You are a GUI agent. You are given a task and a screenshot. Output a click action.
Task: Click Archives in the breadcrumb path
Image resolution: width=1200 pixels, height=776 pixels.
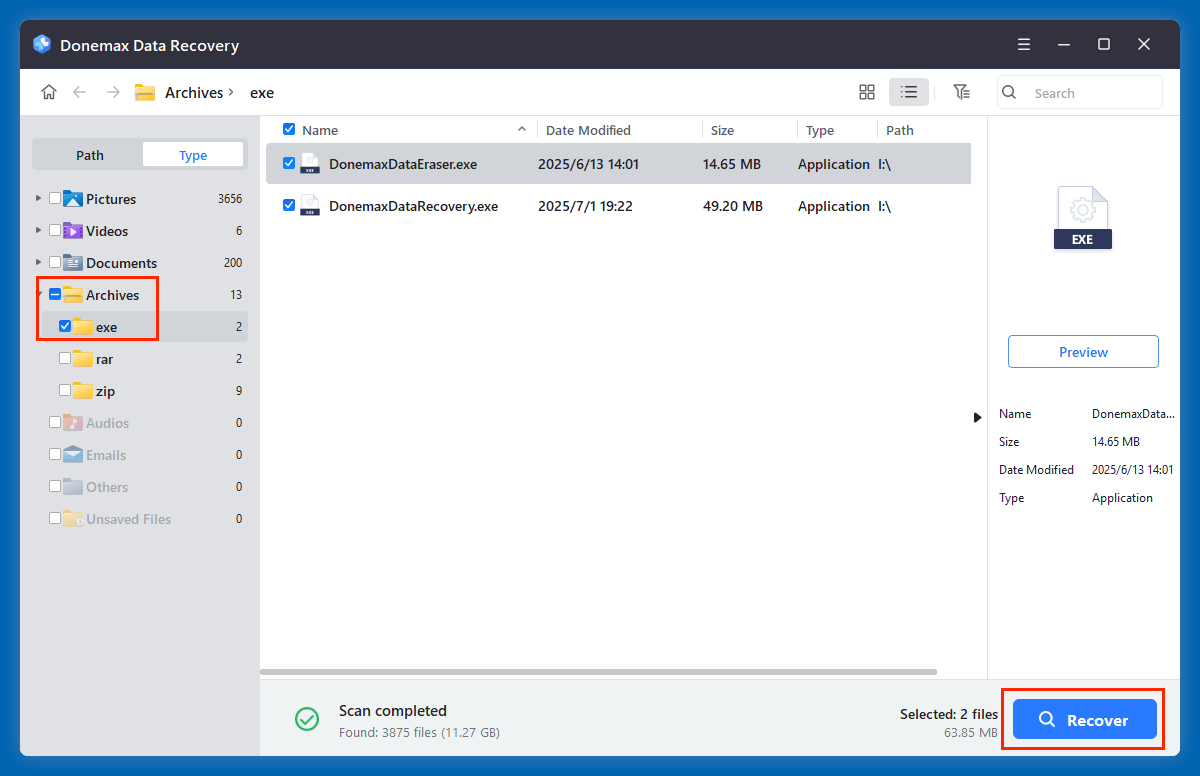(193, 92)
